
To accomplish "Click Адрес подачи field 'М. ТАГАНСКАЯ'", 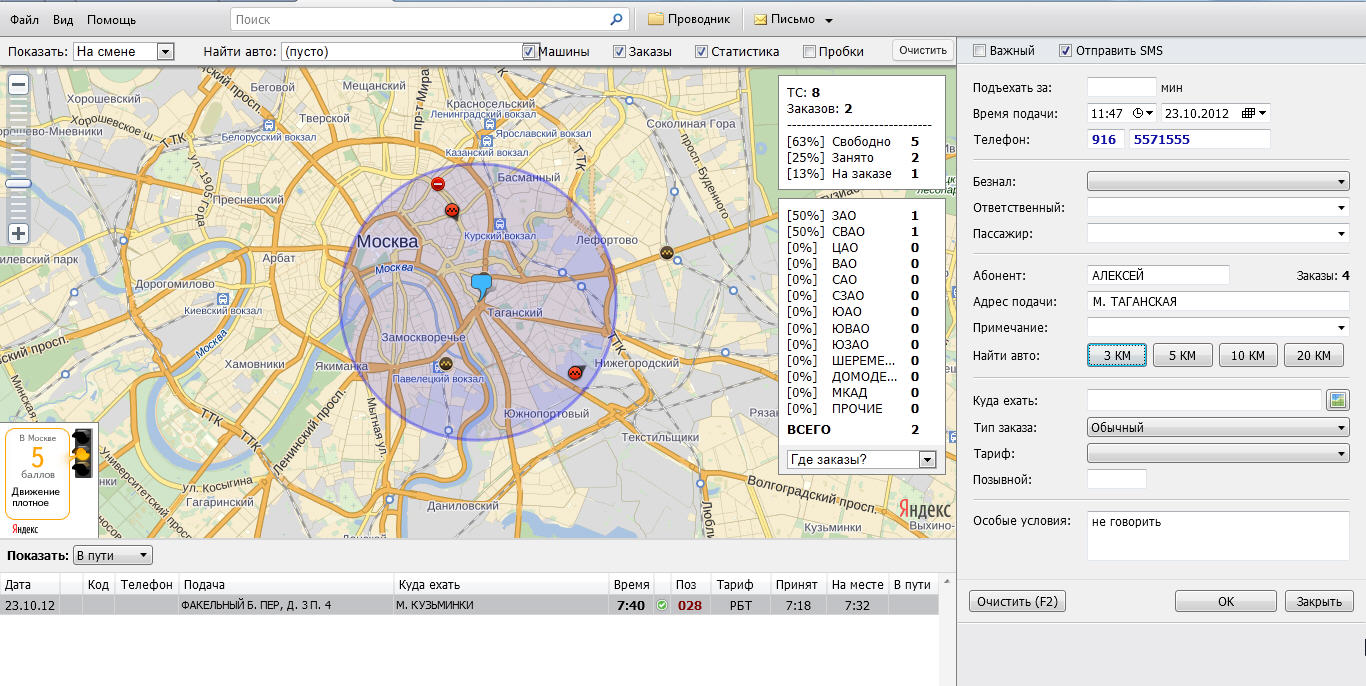I will 1218,301.
